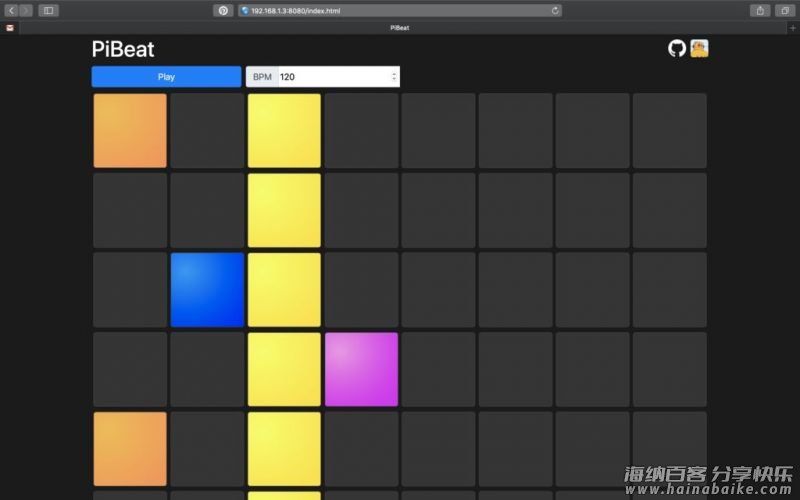The image size is (800, 500).
Task: Enable last pad in first row
Action: [x=669, y=131]
